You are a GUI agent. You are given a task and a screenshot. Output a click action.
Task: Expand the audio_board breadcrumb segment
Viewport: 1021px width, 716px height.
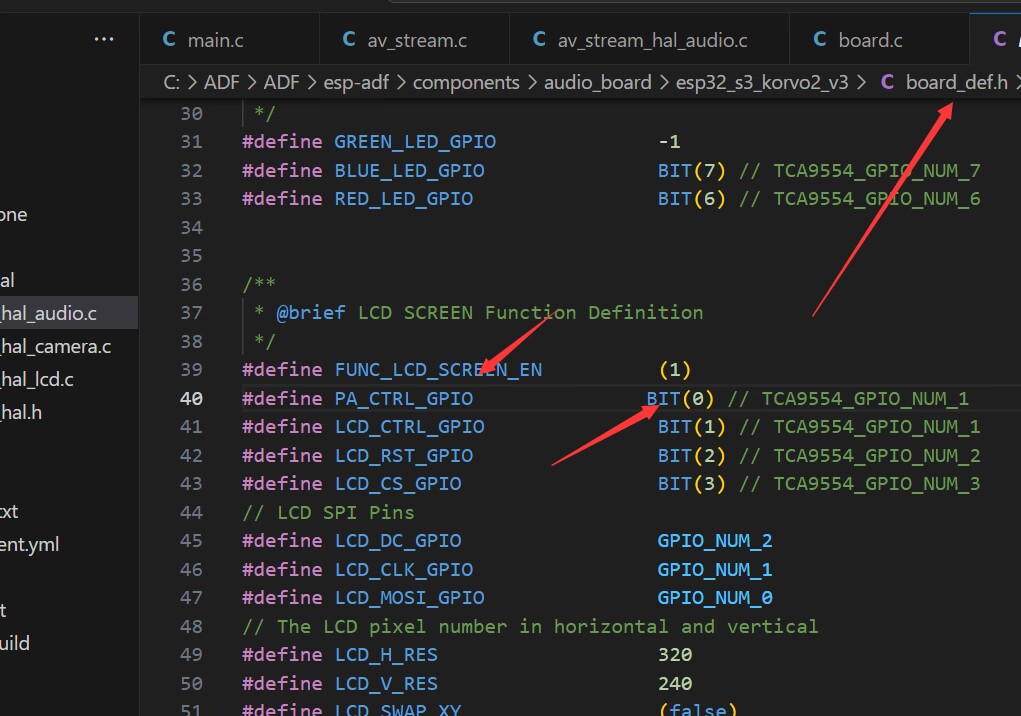[597, 82]
